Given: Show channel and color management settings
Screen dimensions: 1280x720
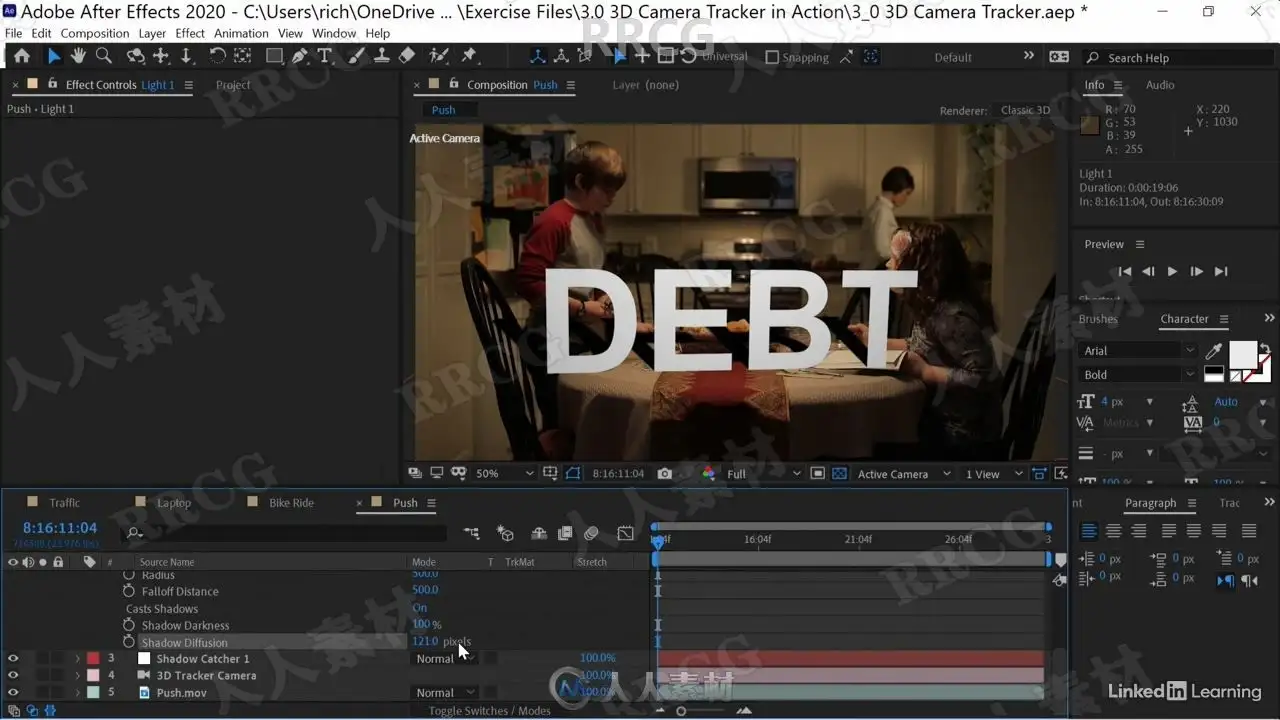Looking at the screenshot, I should tap(709, 474).
